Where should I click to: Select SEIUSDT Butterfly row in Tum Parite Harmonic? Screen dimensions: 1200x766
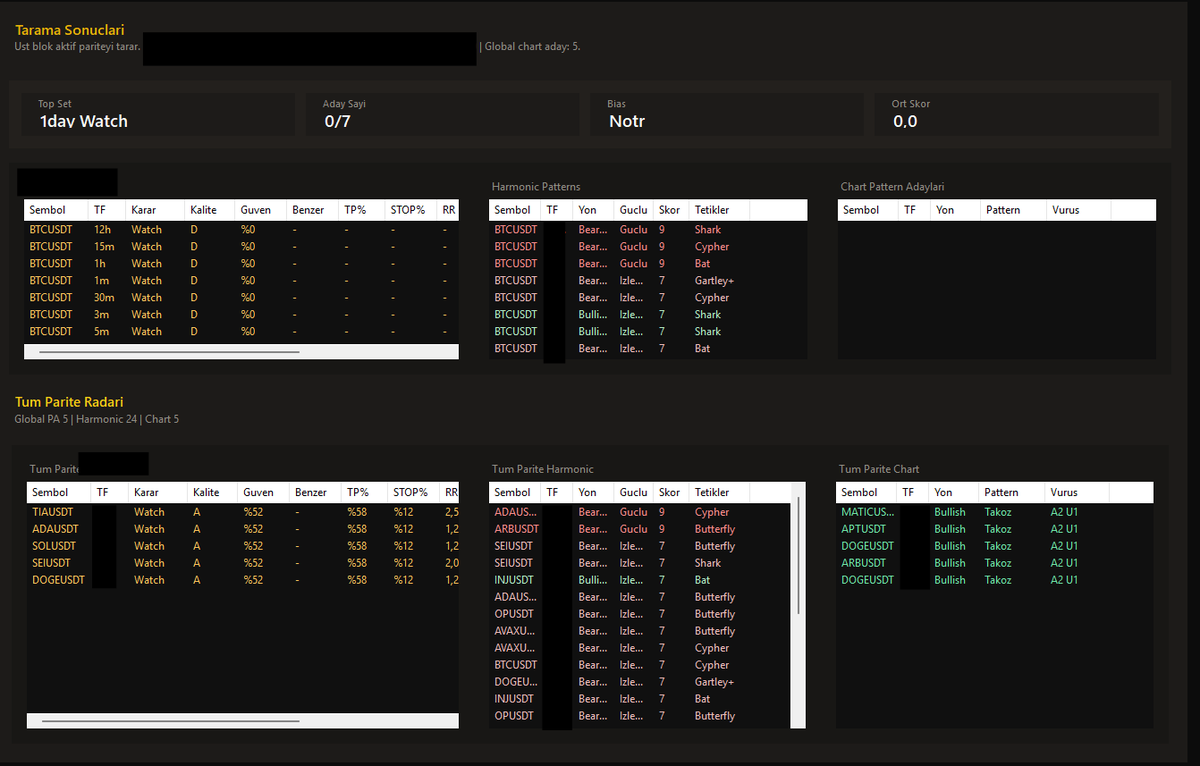[640, 545]
